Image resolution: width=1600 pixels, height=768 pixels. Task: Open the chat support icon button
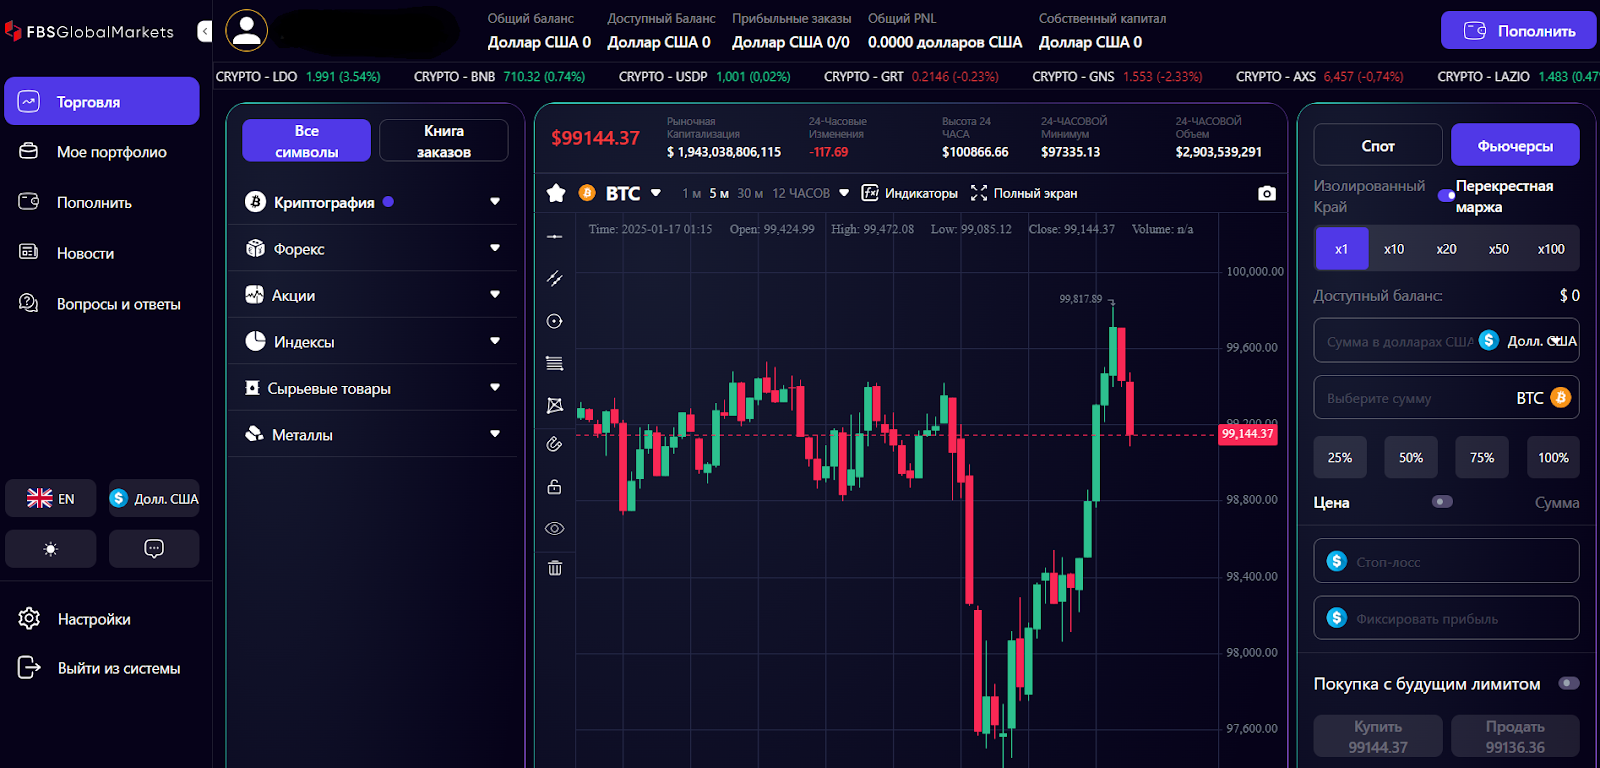(154, 549)
